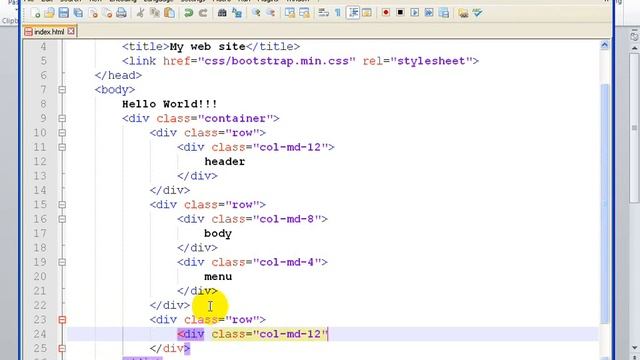Save the current file with the Save icon
Screen dimensions: 640x360
coord(64,13)
